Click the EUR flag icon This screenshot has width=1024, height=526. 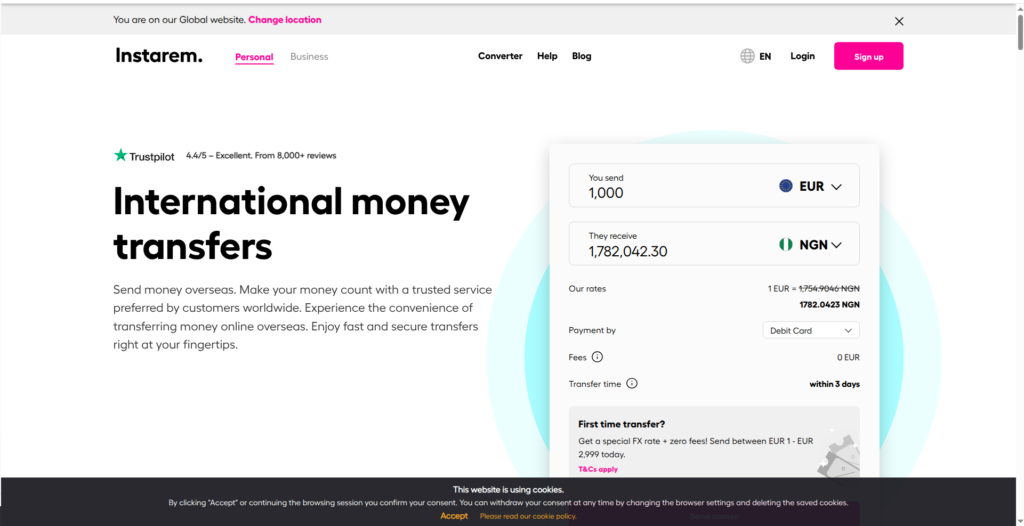(x=786, y=186)
